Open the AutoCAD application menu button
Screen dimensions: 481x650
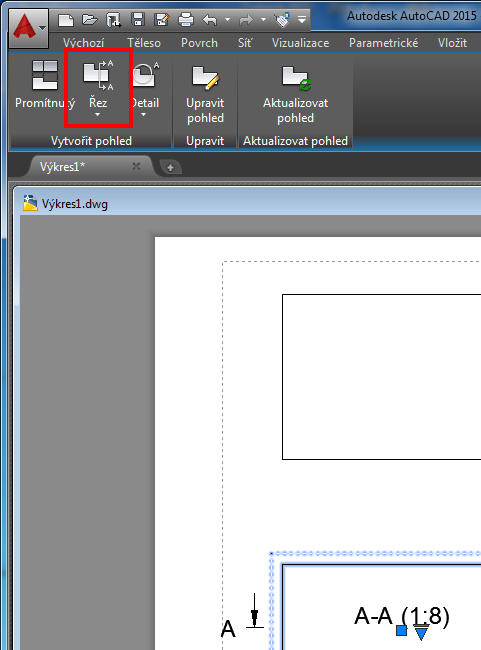point(28,28)
